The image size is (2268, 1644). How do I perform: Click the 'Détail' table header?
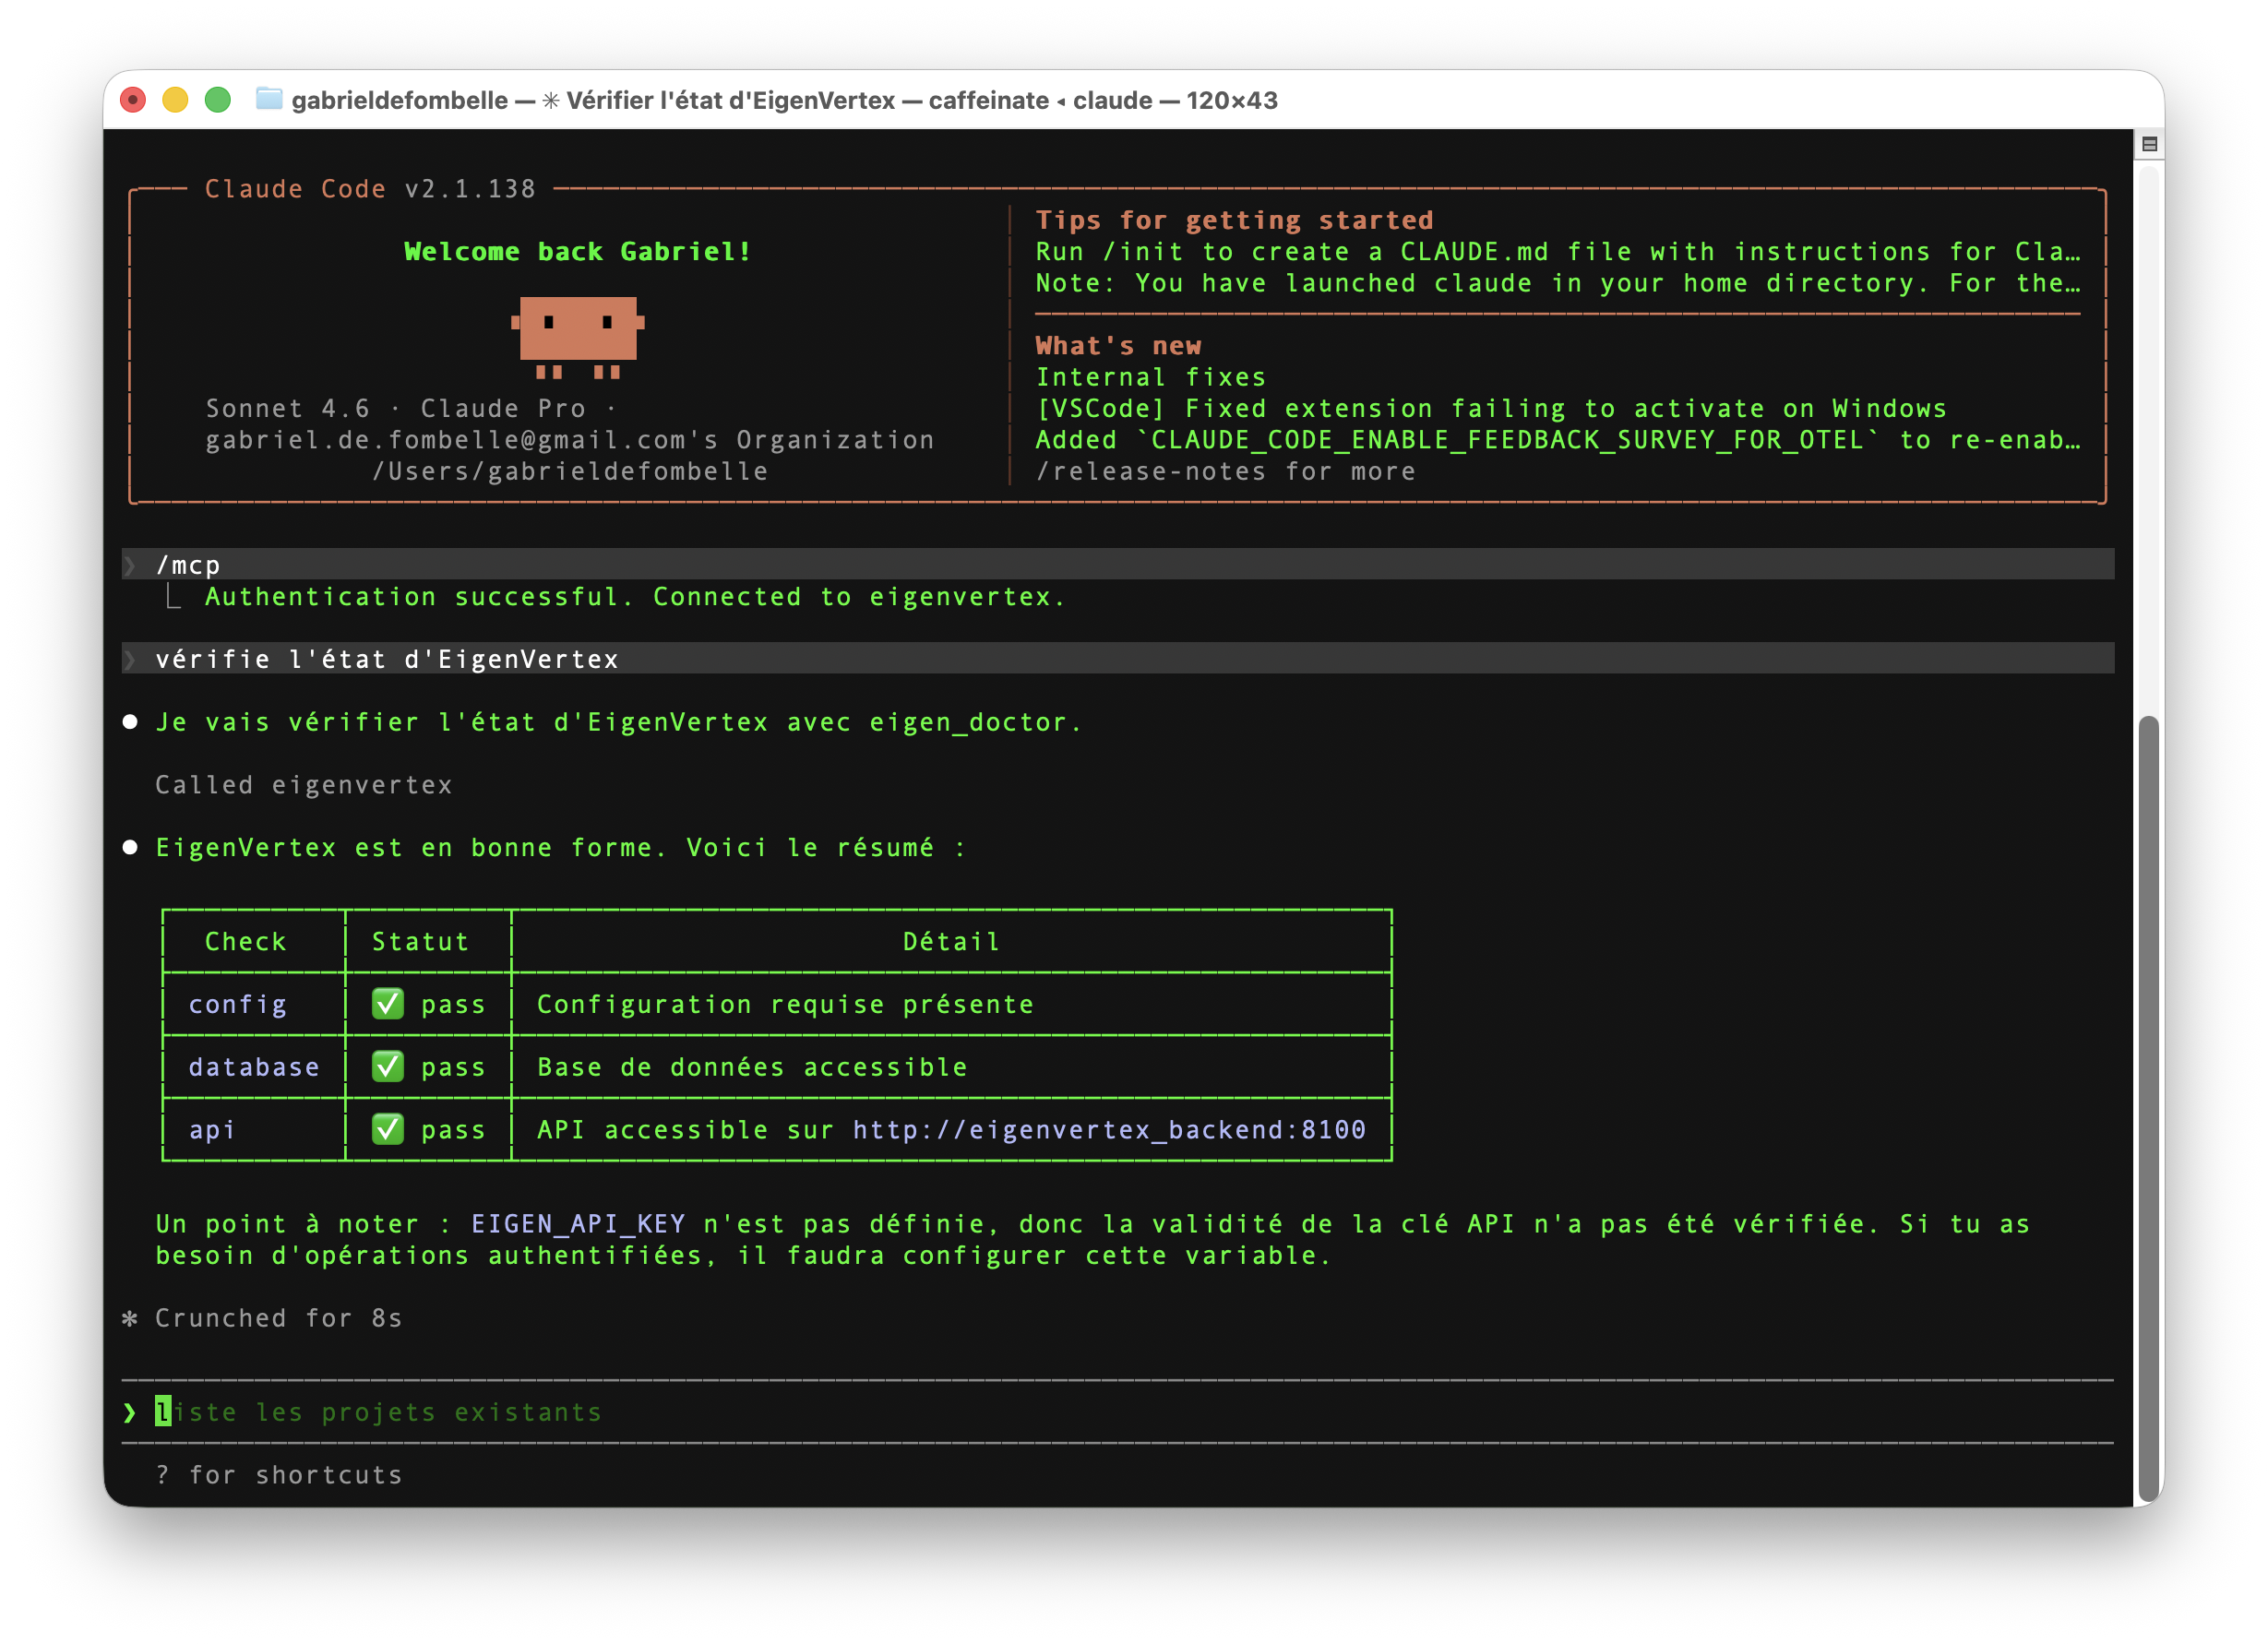tap(950, 942)
